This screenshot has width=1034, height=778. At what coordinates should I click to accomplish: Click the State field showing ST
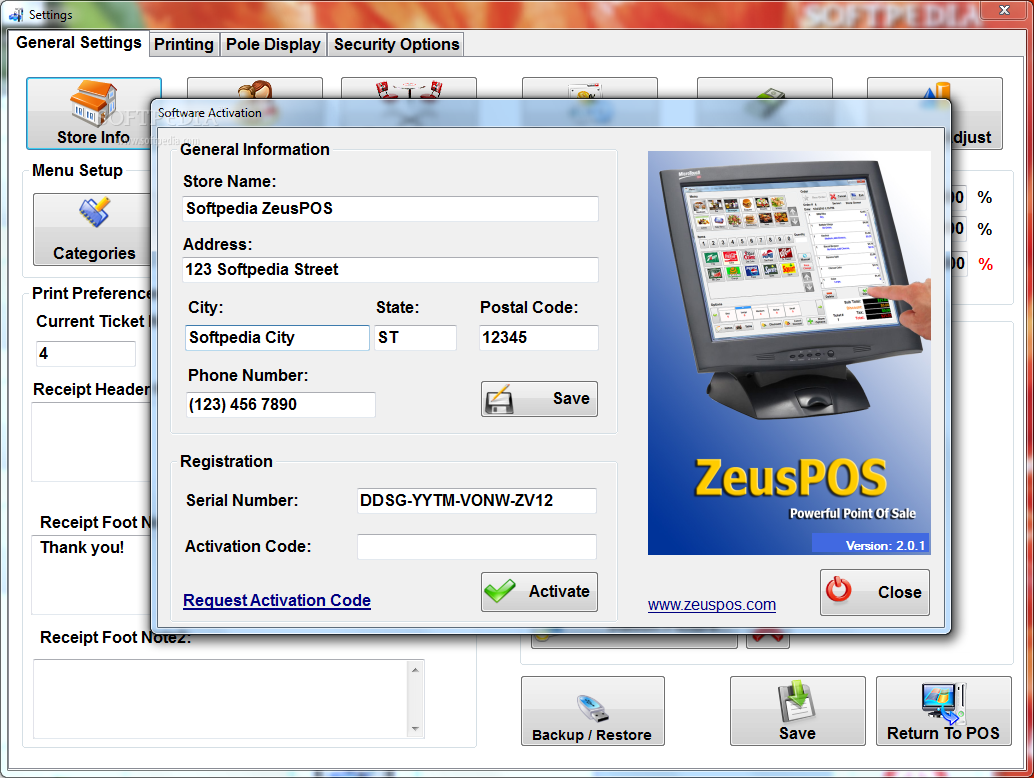coord(415,338)
